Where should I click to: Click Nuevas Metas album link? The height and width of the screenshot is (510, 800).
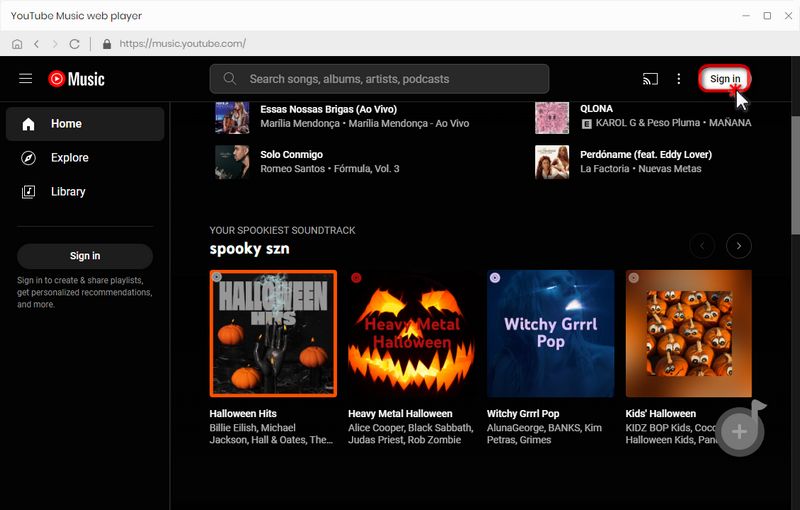click(670, 169)
